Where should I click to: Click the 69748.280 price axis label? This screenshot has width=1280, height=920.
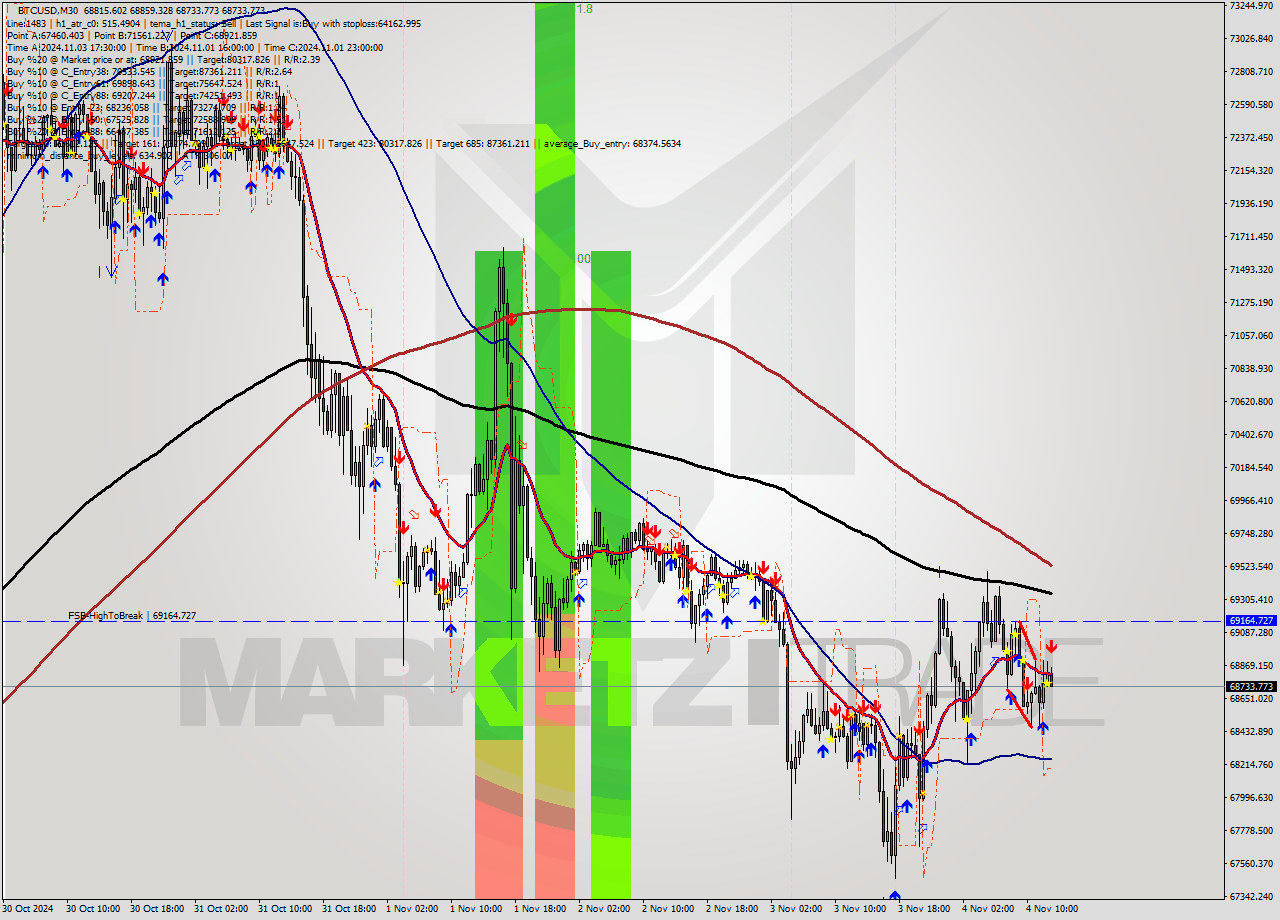click(x=1252, y=533)
